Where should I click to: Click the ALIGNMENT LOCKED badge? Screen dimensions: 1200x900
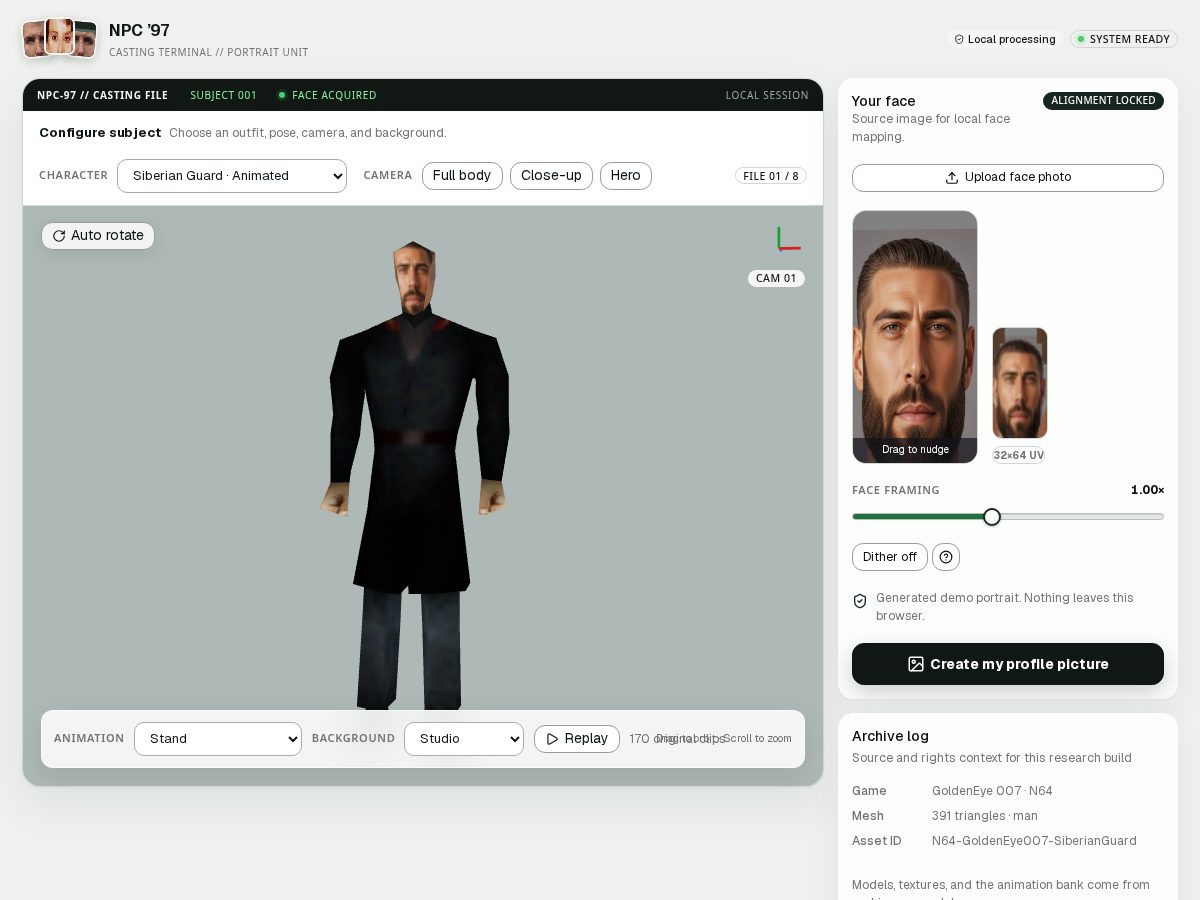1103,101
